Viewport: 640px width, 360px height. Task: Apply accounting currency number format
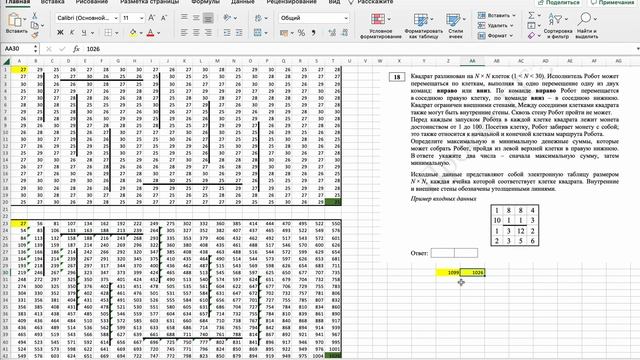click(x=284, y=33)
